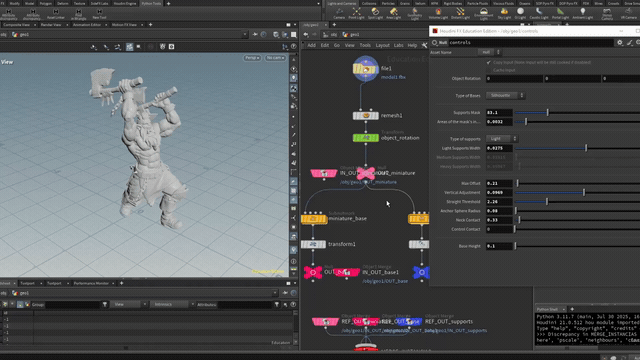The height and width of the screenshot is (360, 640).
Task: Click the Base Height value field
Action: pyautogui.click(x=499, y=246)
